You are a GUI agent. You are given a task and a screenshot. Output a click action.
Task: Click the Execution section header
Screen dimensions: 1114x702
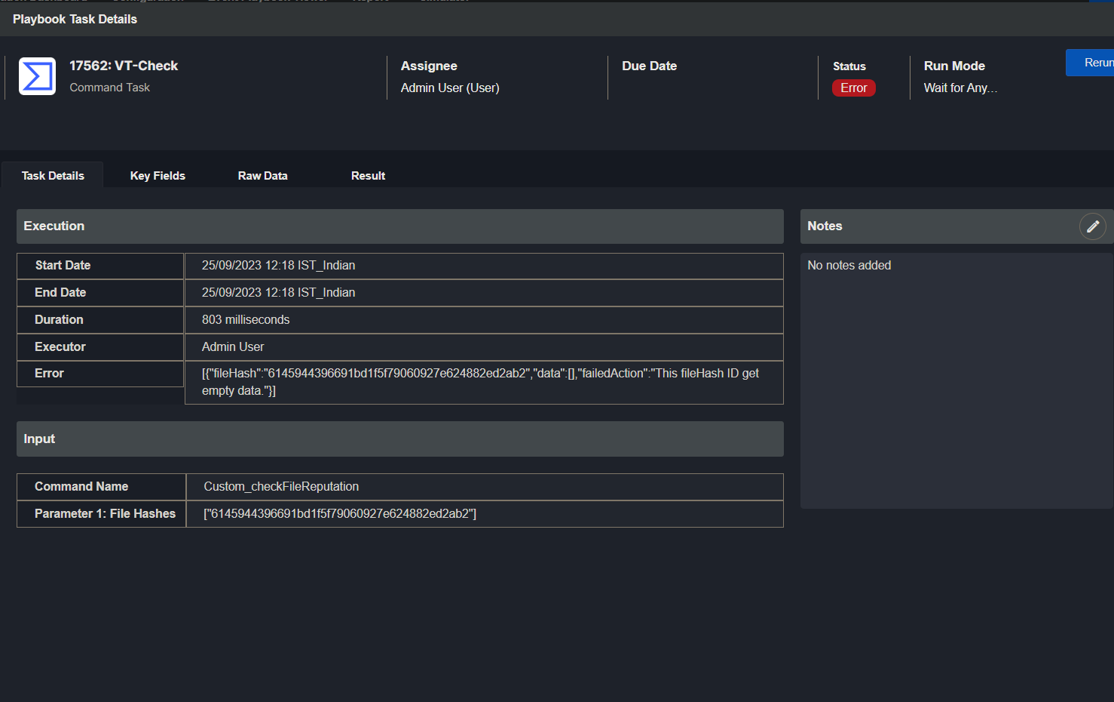(400, 226)
